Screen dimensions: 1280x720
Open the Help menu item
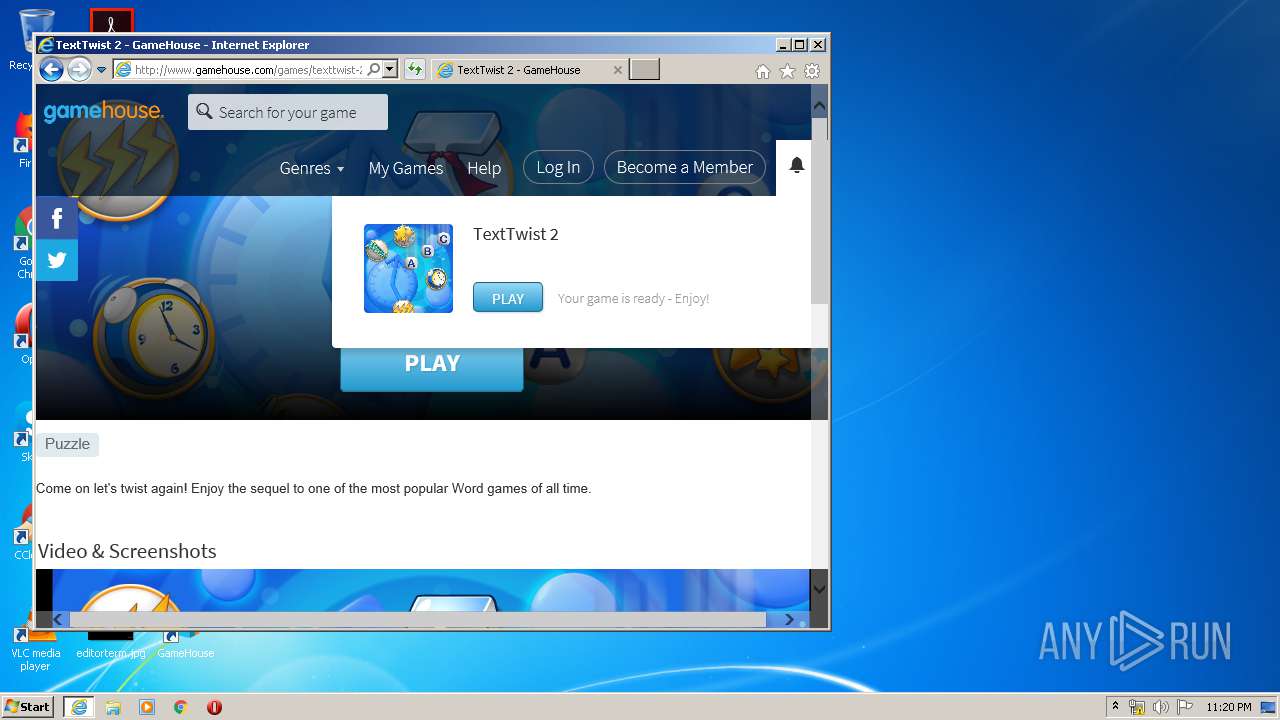(484, 168)
